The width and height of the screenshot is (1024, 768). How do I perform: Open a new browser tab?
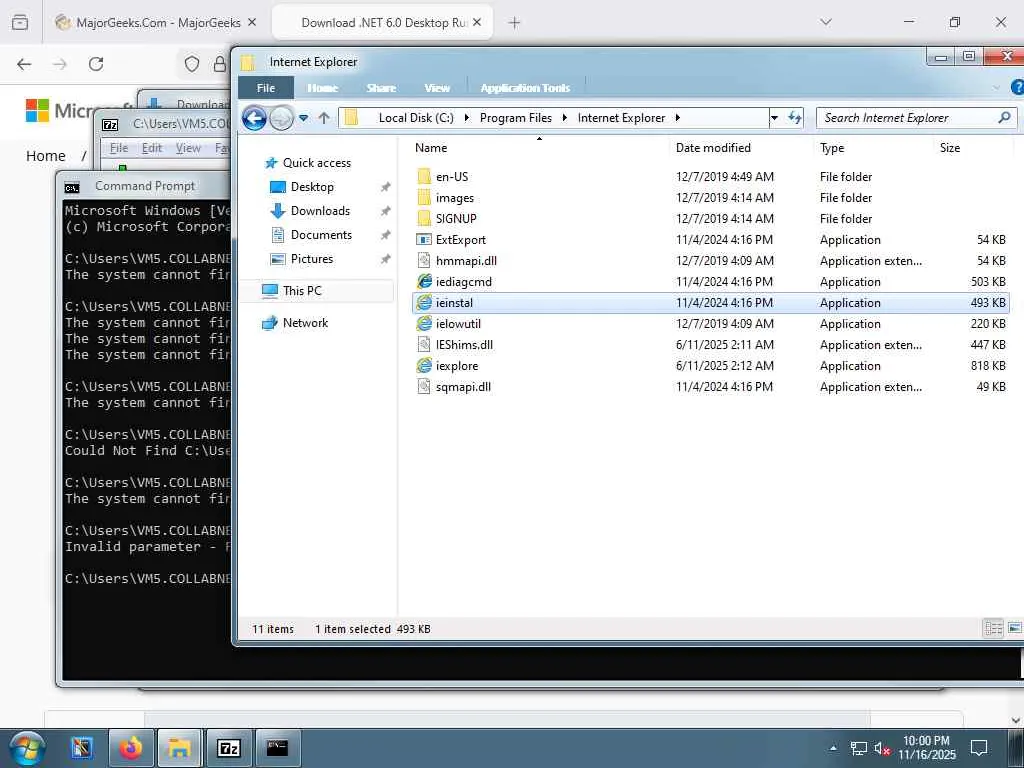pyautogui.click(x=515, y=23)
